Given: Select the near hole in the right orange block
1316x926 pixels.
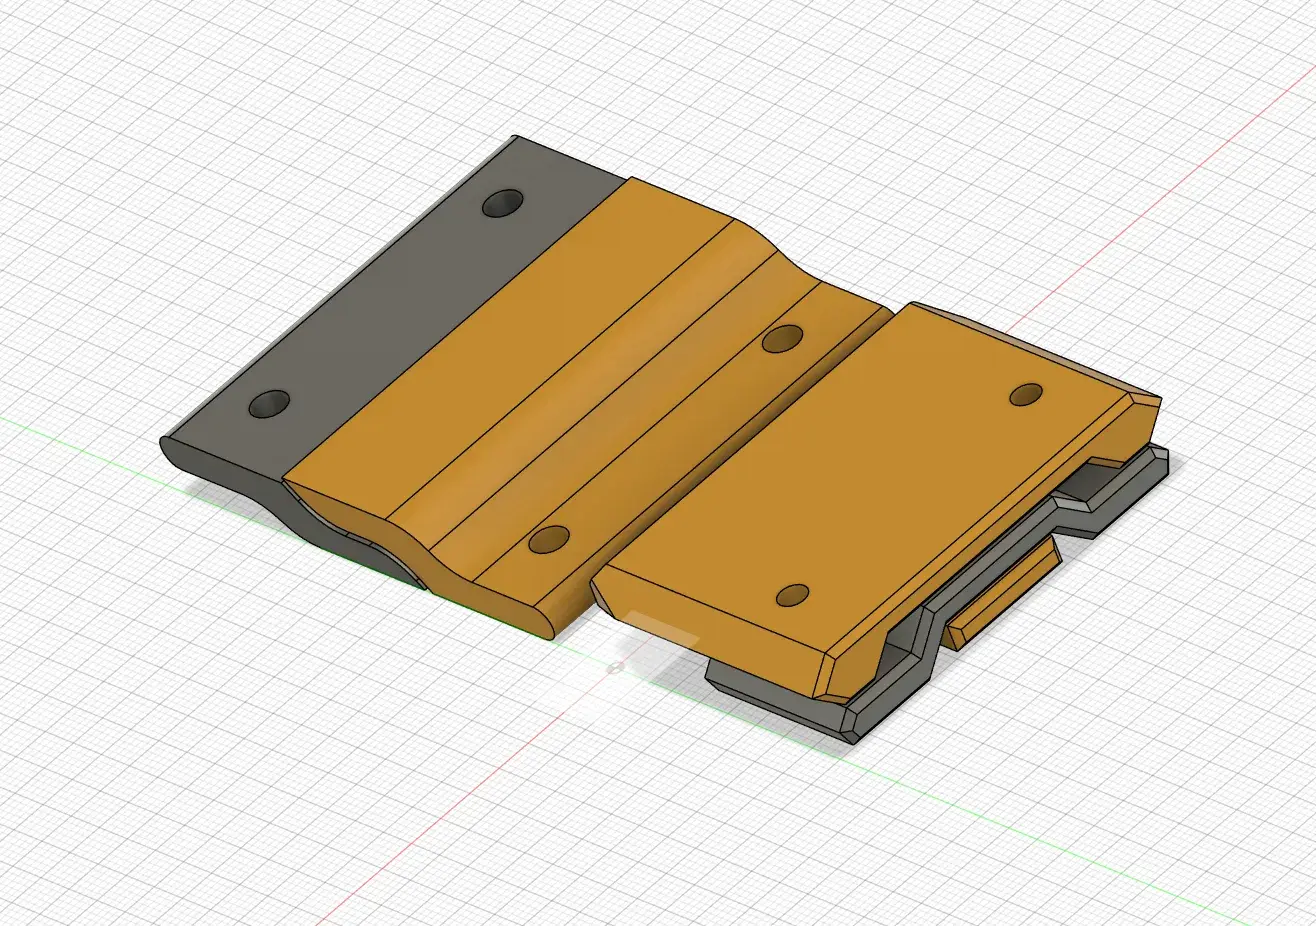Looking at the screenshot, I should (x=793, y=595).
